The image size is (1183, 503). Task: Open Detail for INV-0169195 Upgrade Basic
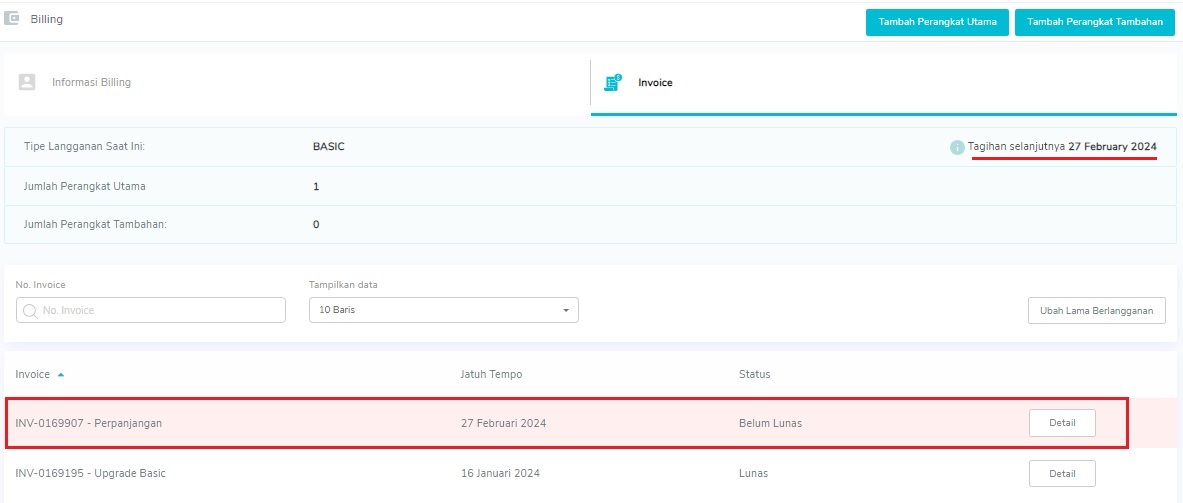pos(1062,474)
